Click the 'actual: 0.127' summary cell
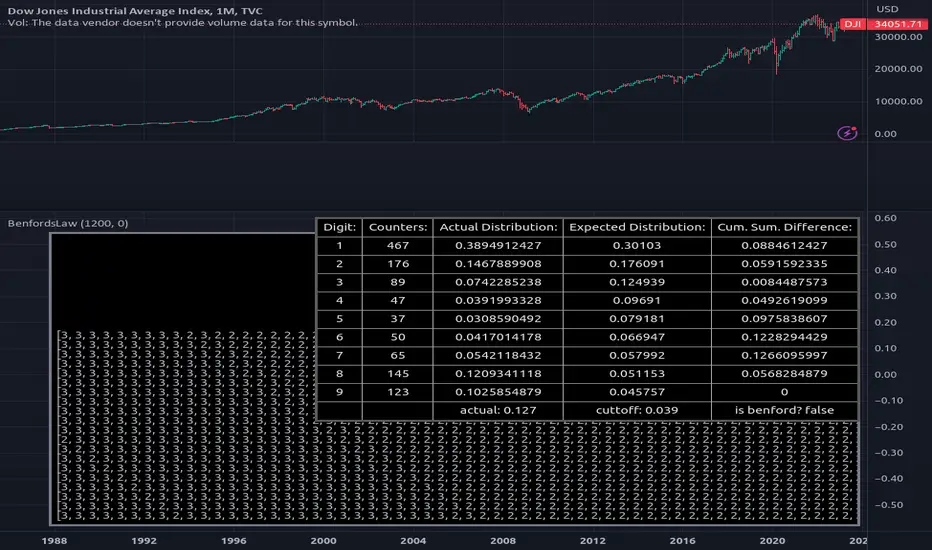 (498, 410)
